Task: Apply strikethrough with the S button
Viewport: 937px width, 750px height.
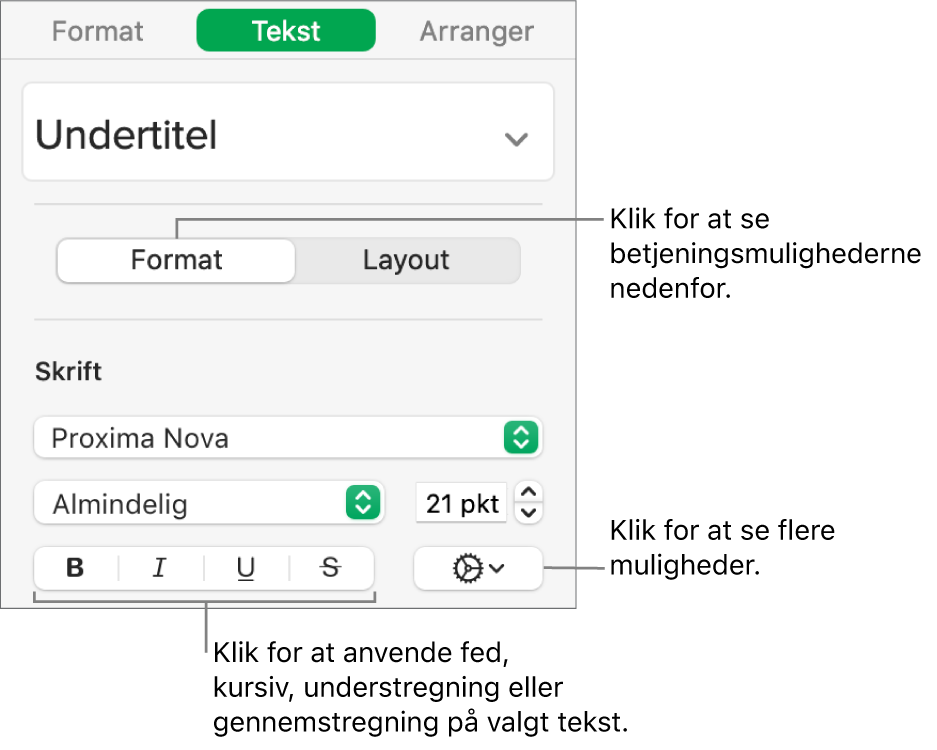Action: (331, 568)
